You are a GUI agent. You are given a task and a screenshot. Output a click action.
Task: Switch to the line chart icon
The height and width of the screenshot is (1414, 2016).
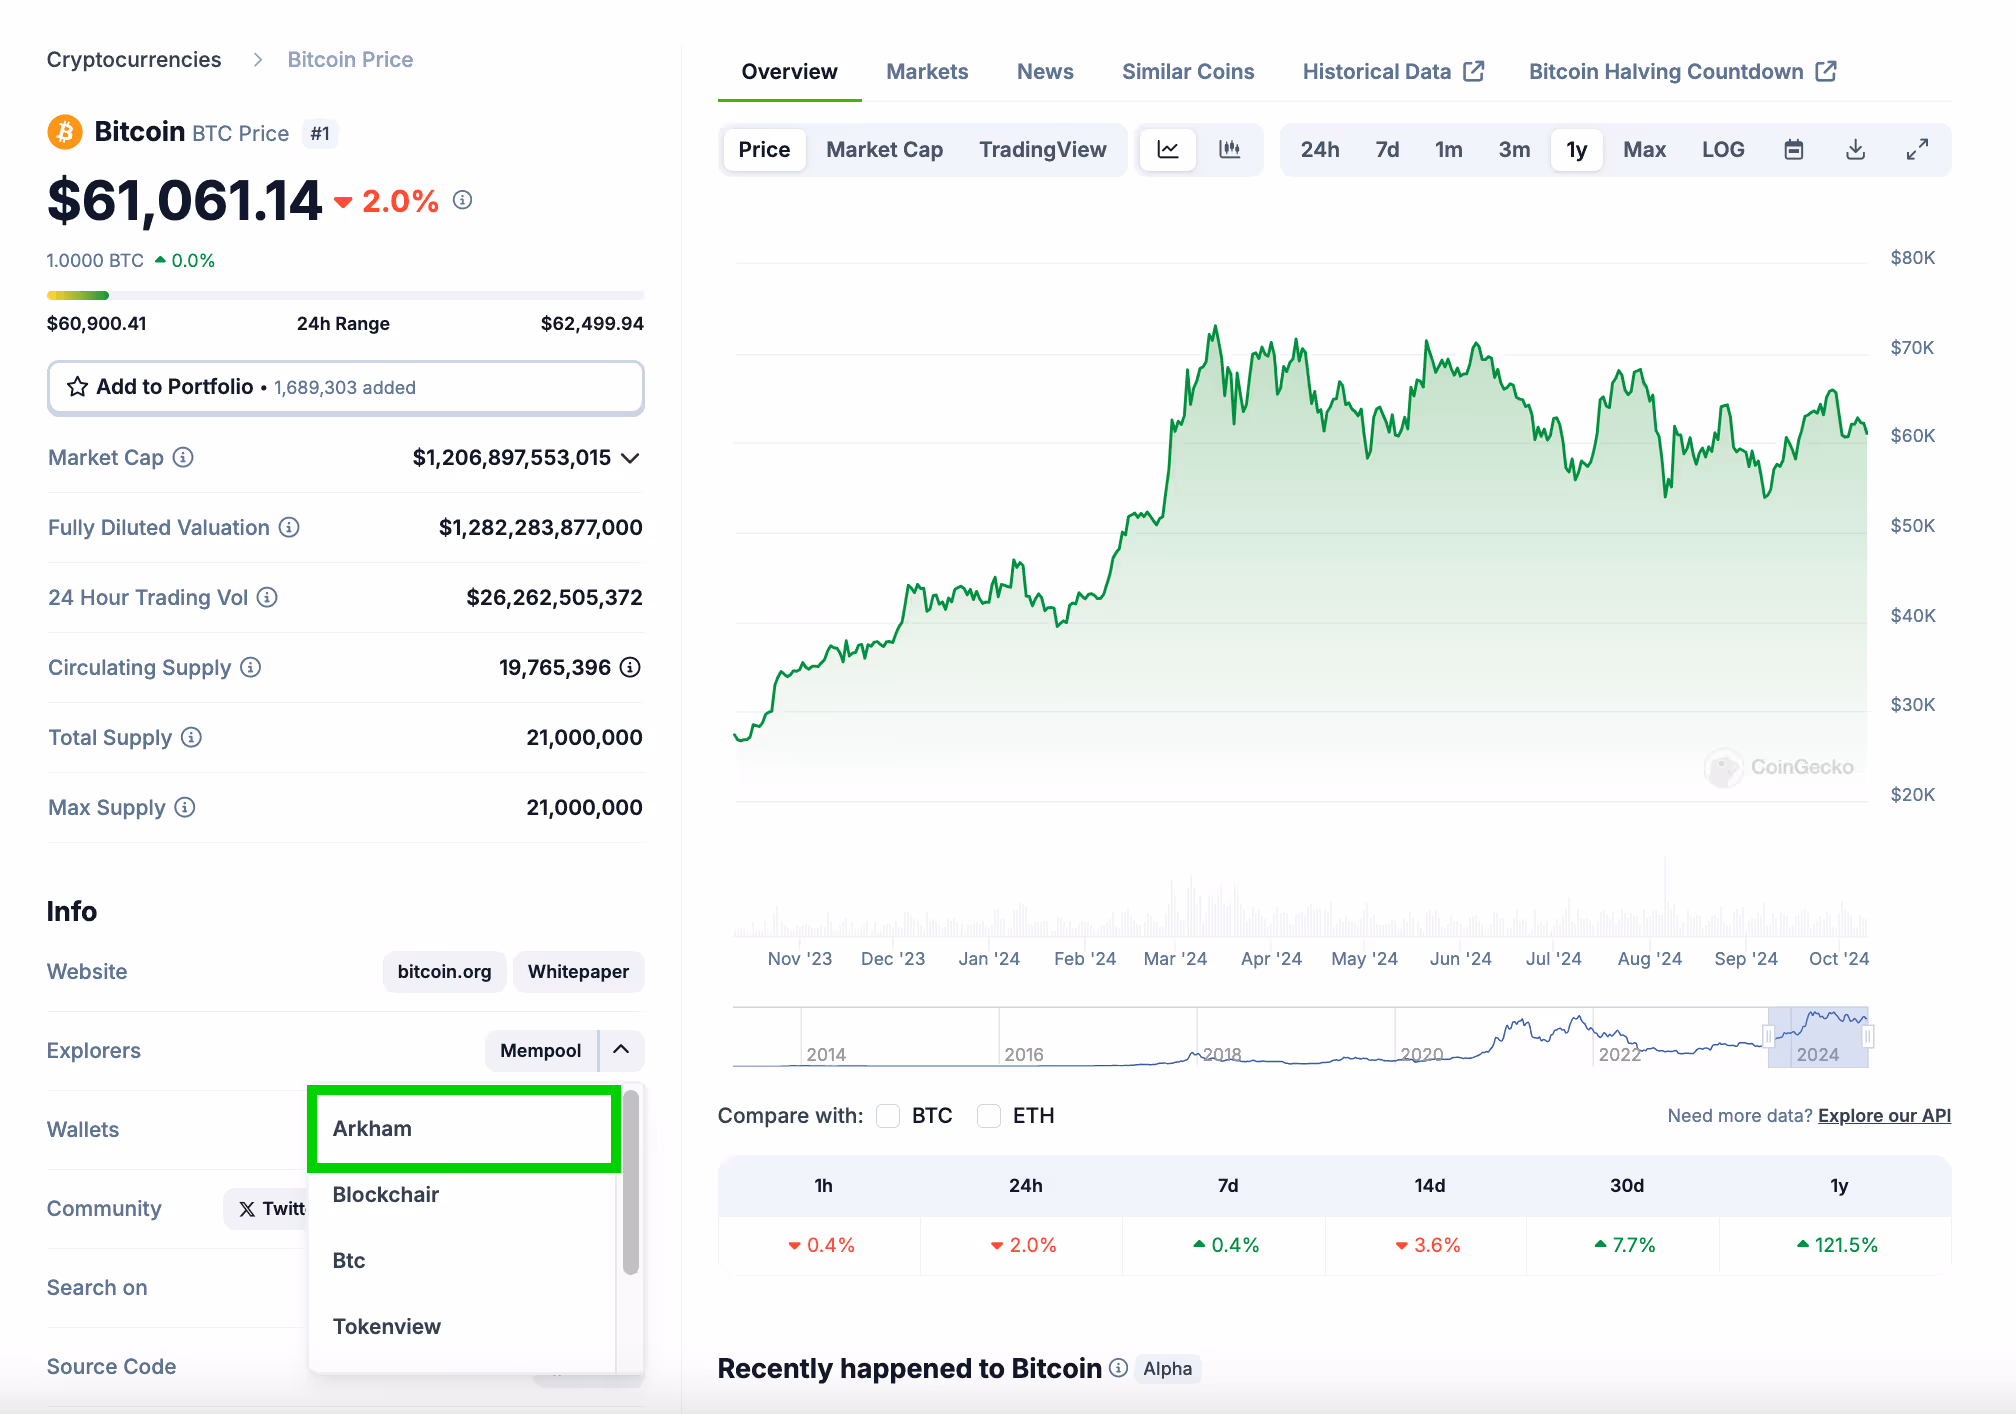[x=1167, y=150]
